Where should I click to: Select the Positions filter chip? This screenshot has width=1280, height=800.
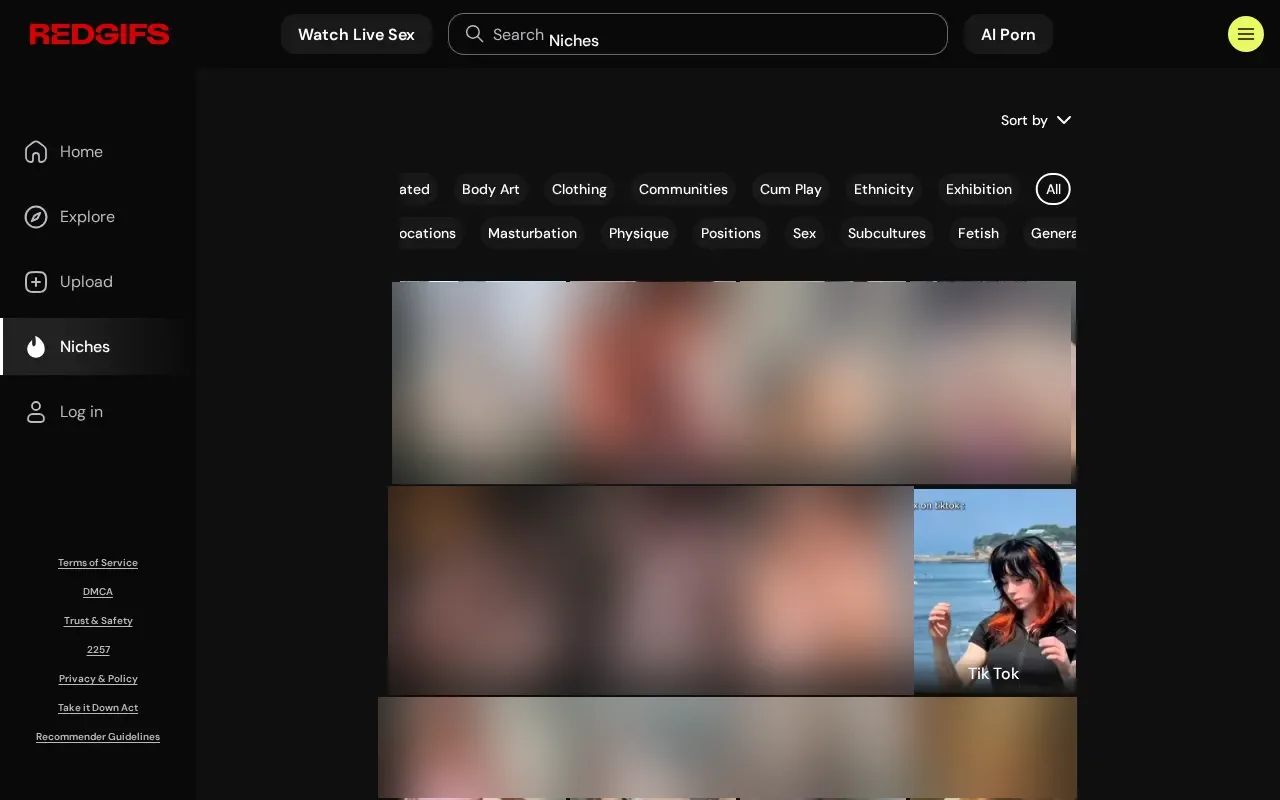(731, 233)
